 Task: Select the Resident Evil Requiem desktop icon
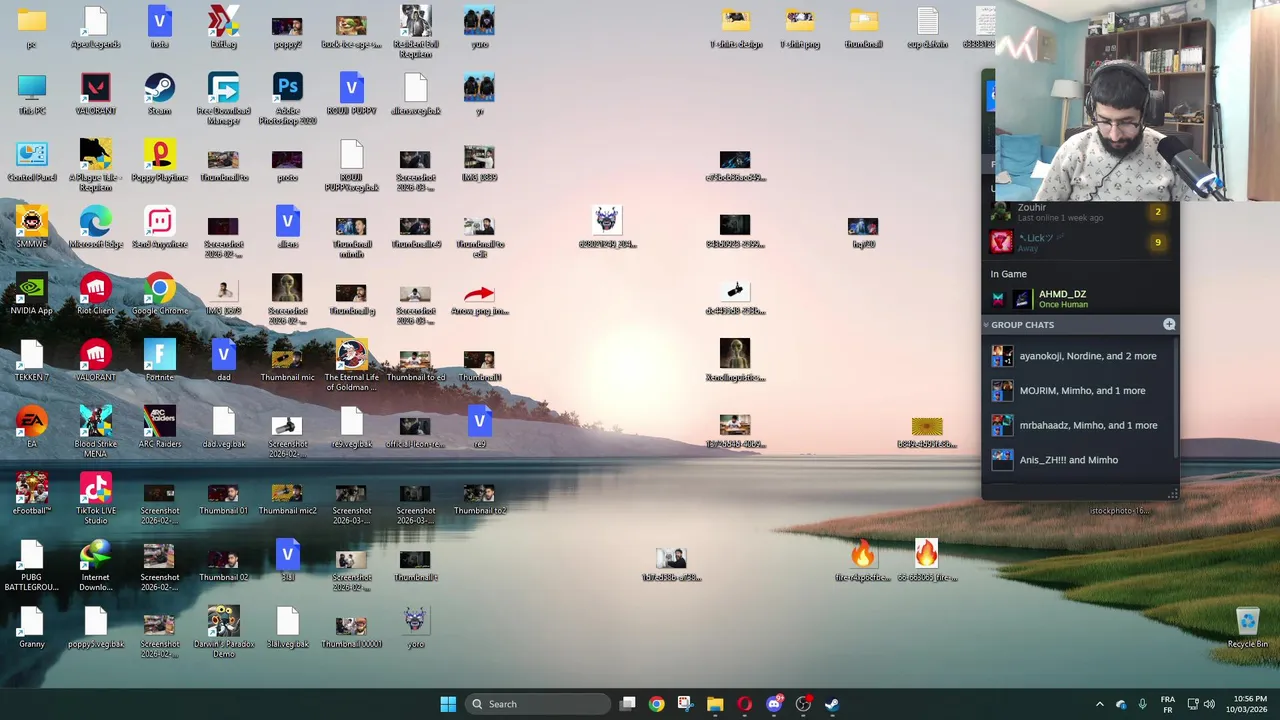click(415, 32)
